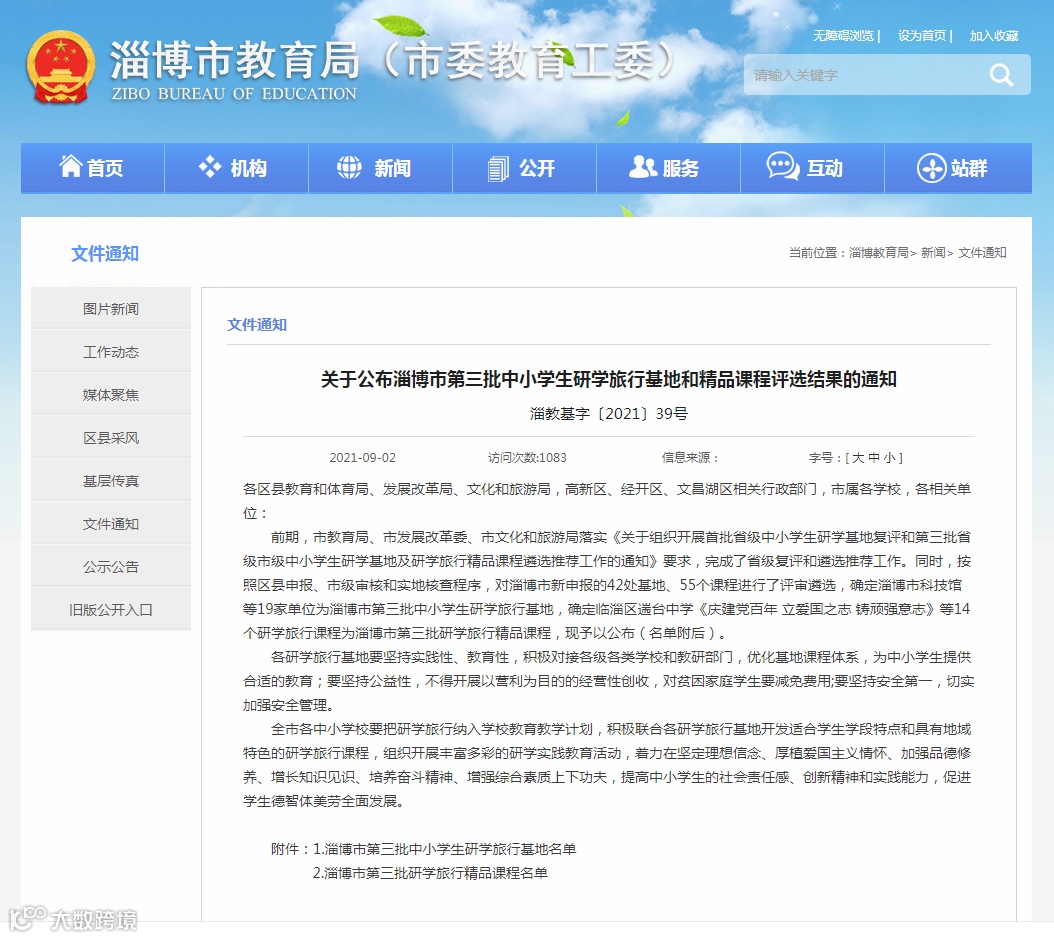Open the 公开 navigation menu item
1054x939 pixels.
tap(524, 168)
